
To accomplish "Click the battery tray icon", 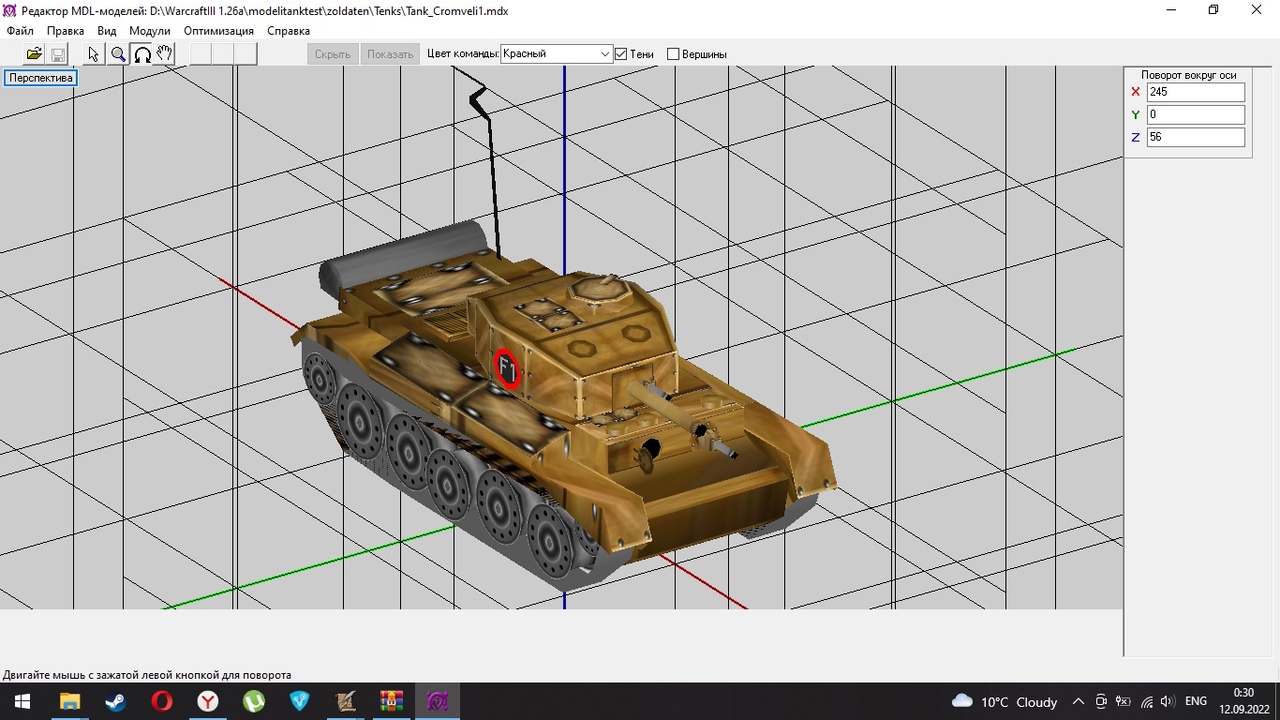I will point(1123,702).
